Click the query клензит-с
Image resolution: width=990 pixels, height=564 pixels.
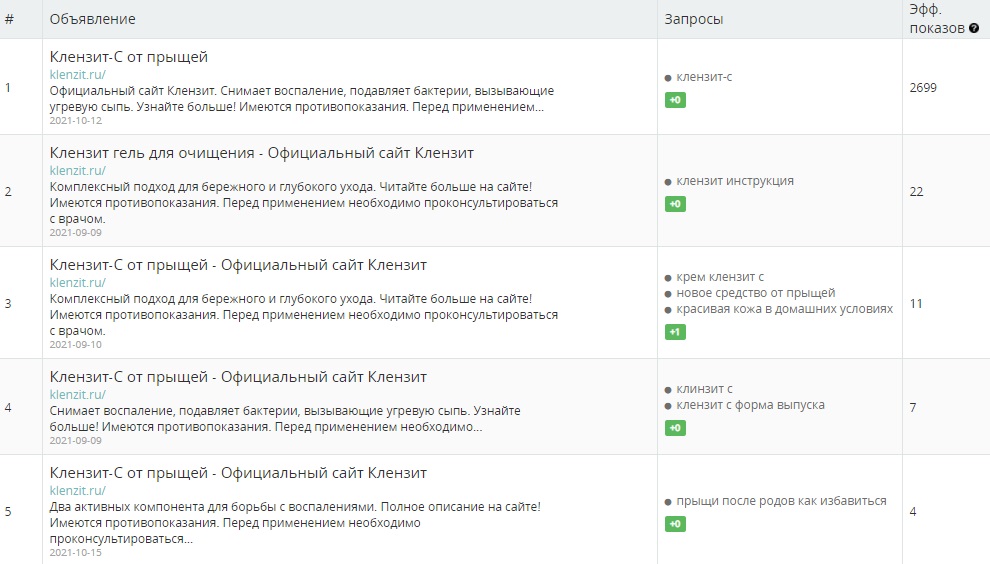pos(704,77)
